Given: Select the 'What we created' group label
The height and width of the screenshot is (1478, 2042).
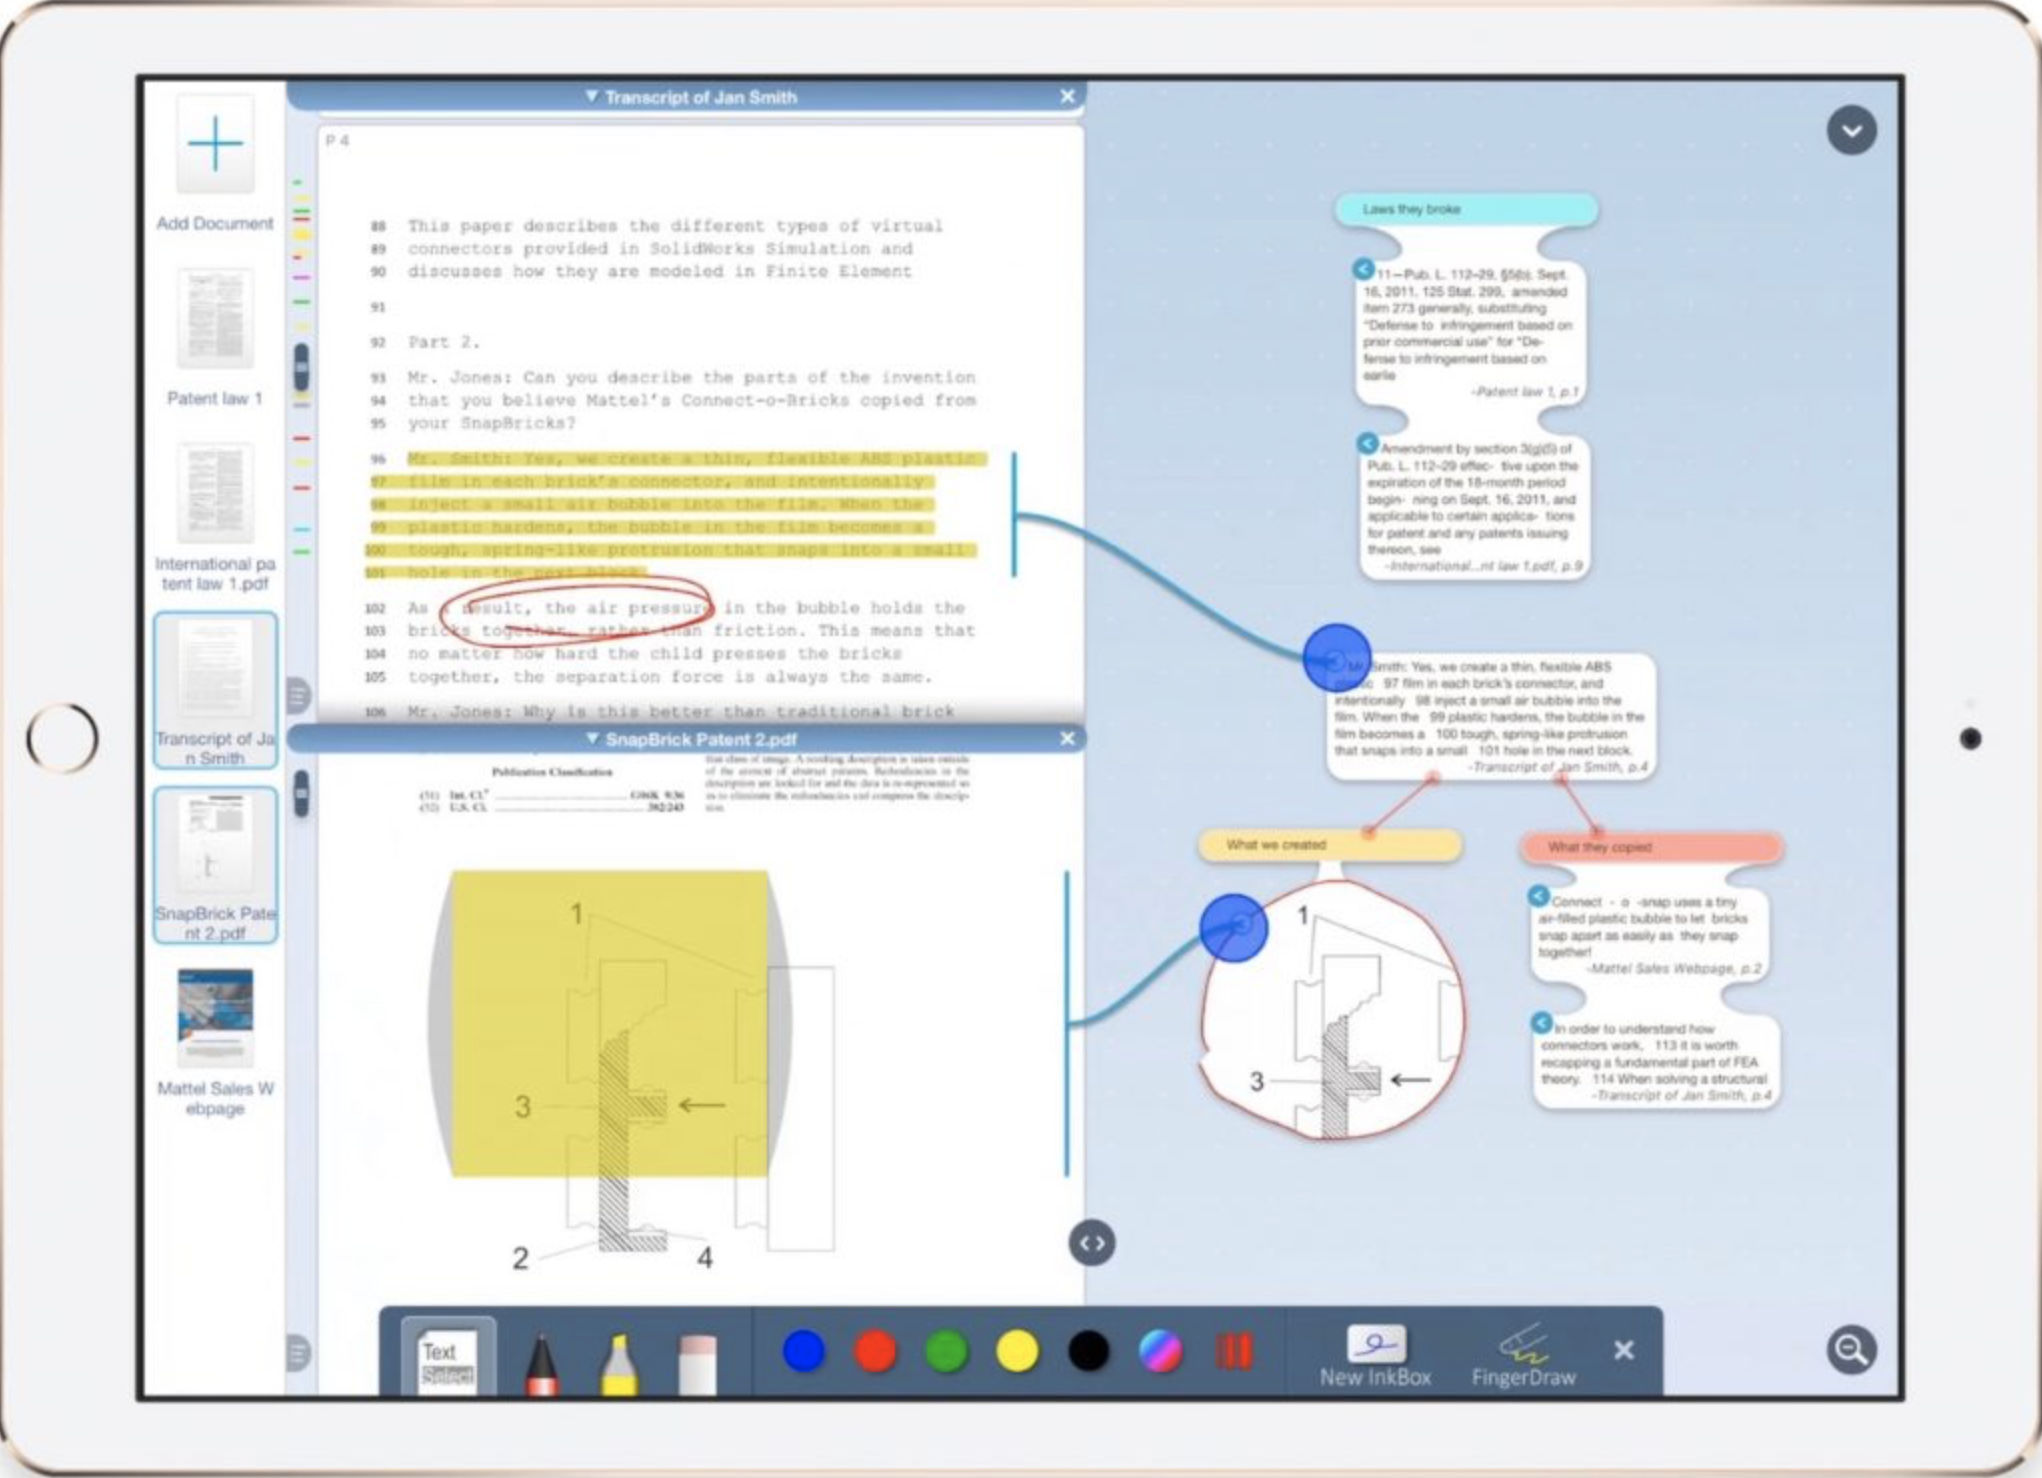Looking at the screenshot, I should click(1330, 845).
